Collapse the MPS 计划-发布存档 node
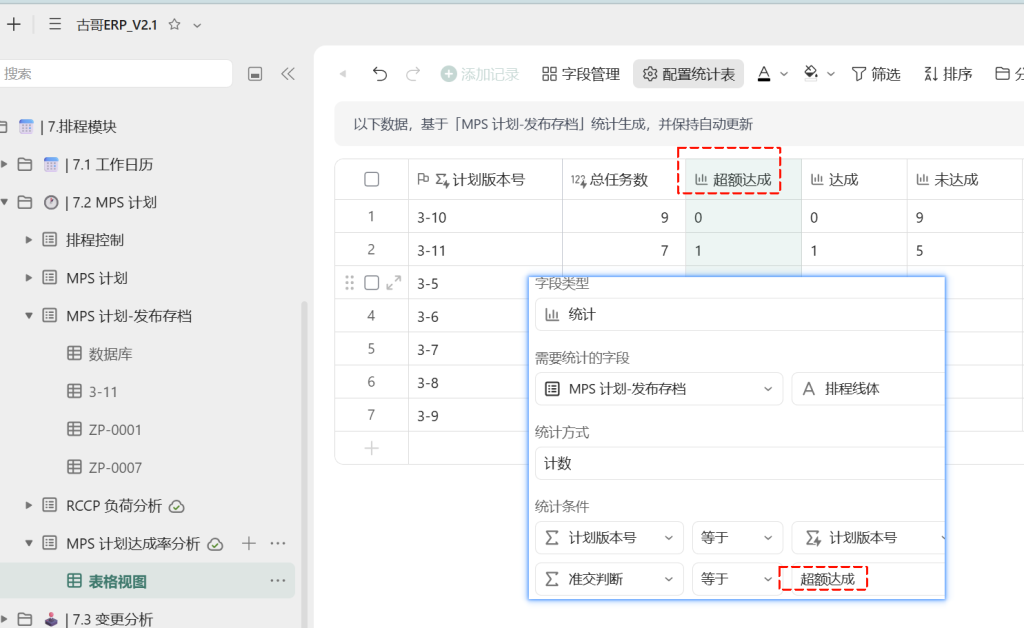Screen dimensions: 1024x628 (x=29, y=316)
